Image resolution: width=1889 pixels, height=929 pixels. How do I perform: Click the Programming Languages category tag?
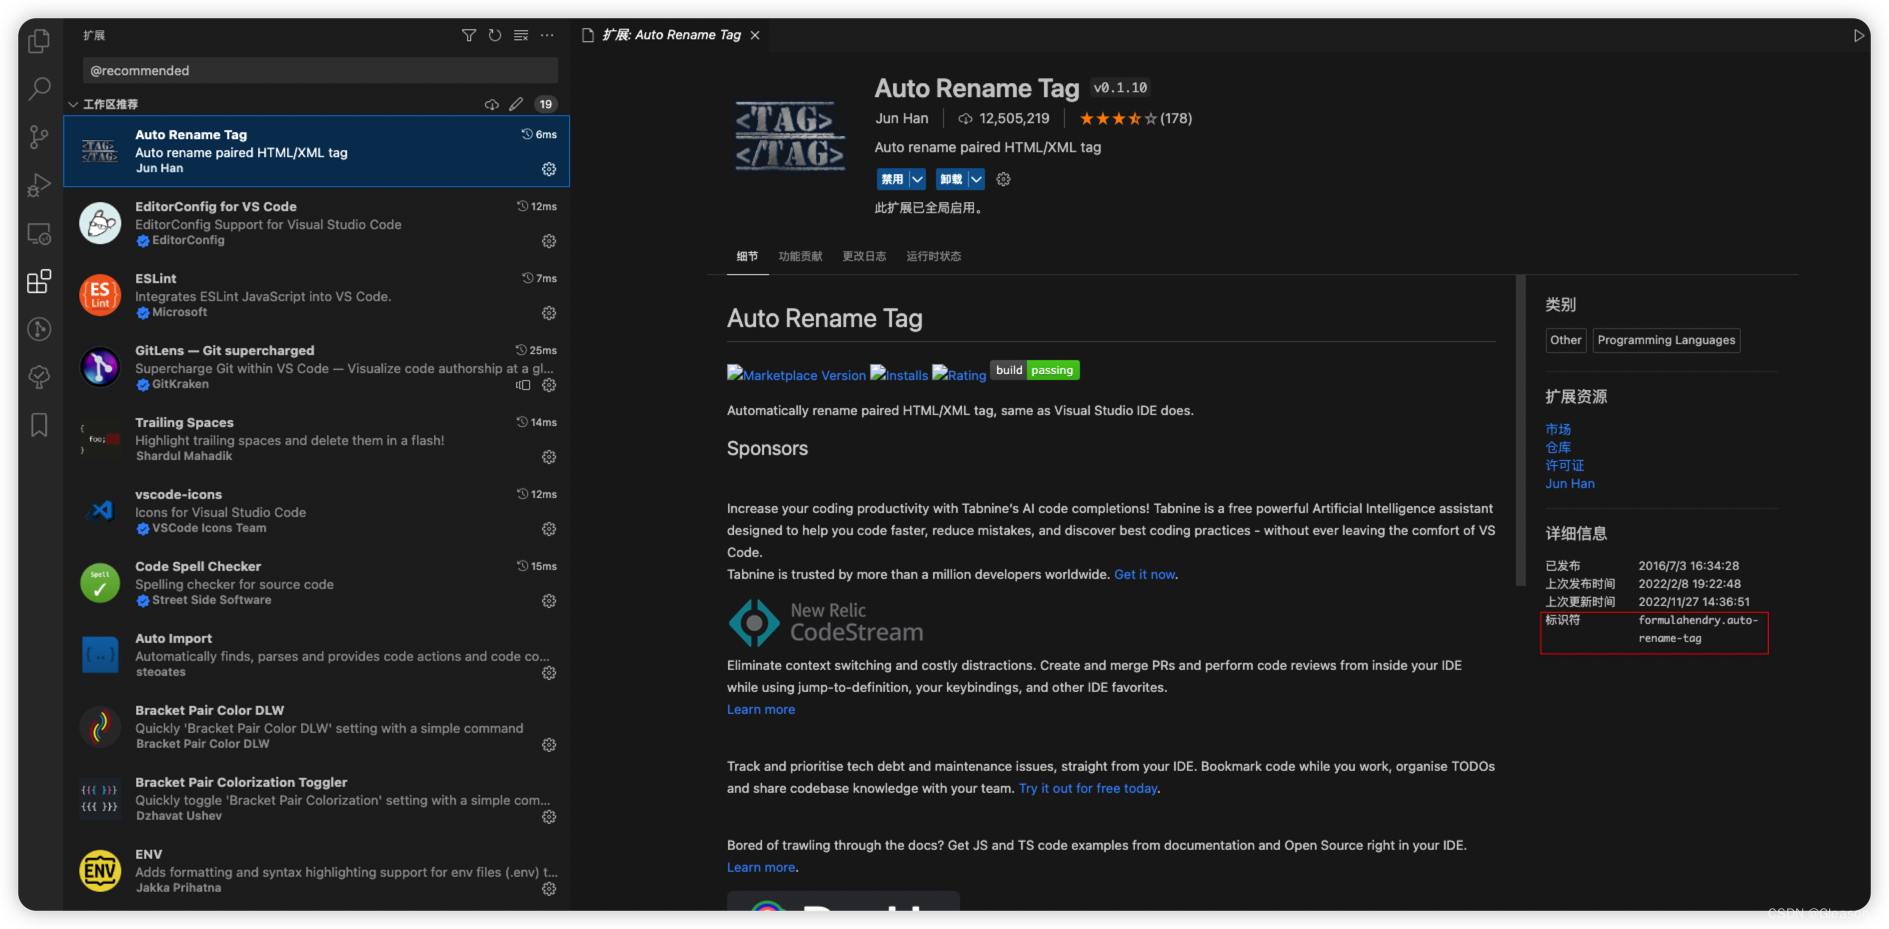pyautogui.click(x=1666, y=340)
